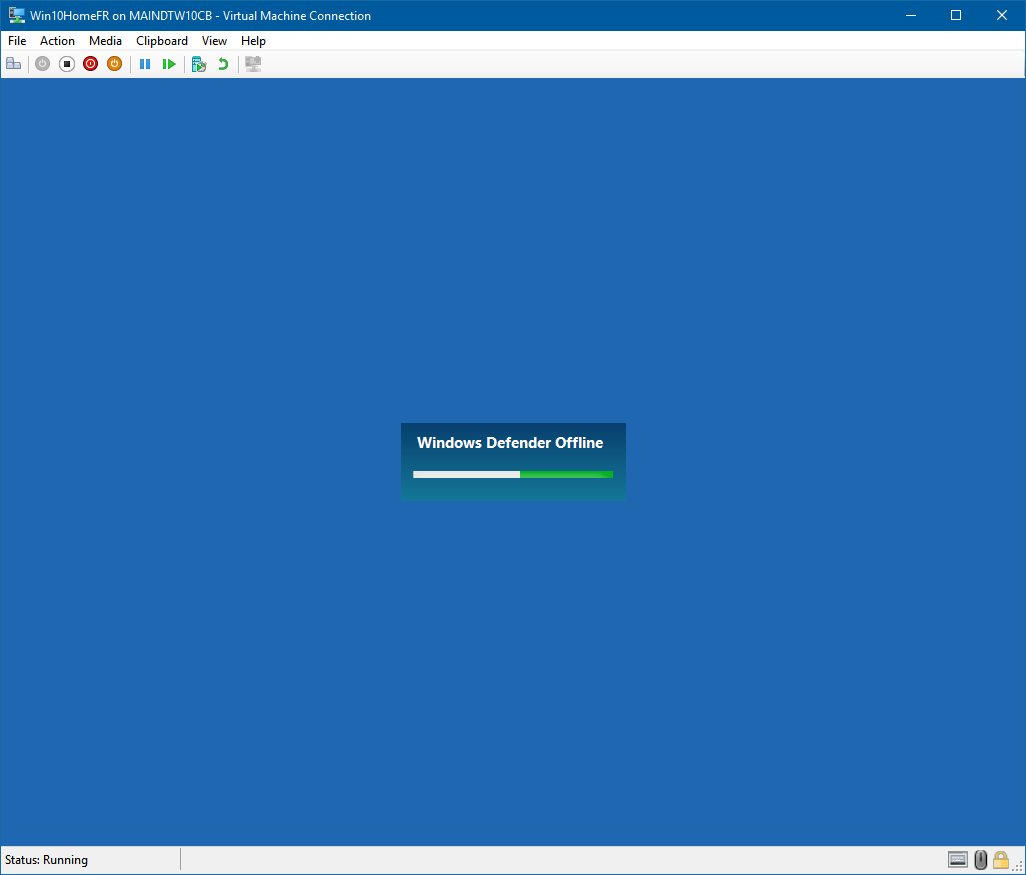
Task: Pause the virtual machine
Action: pyautogui.click(x=145, y=64)
